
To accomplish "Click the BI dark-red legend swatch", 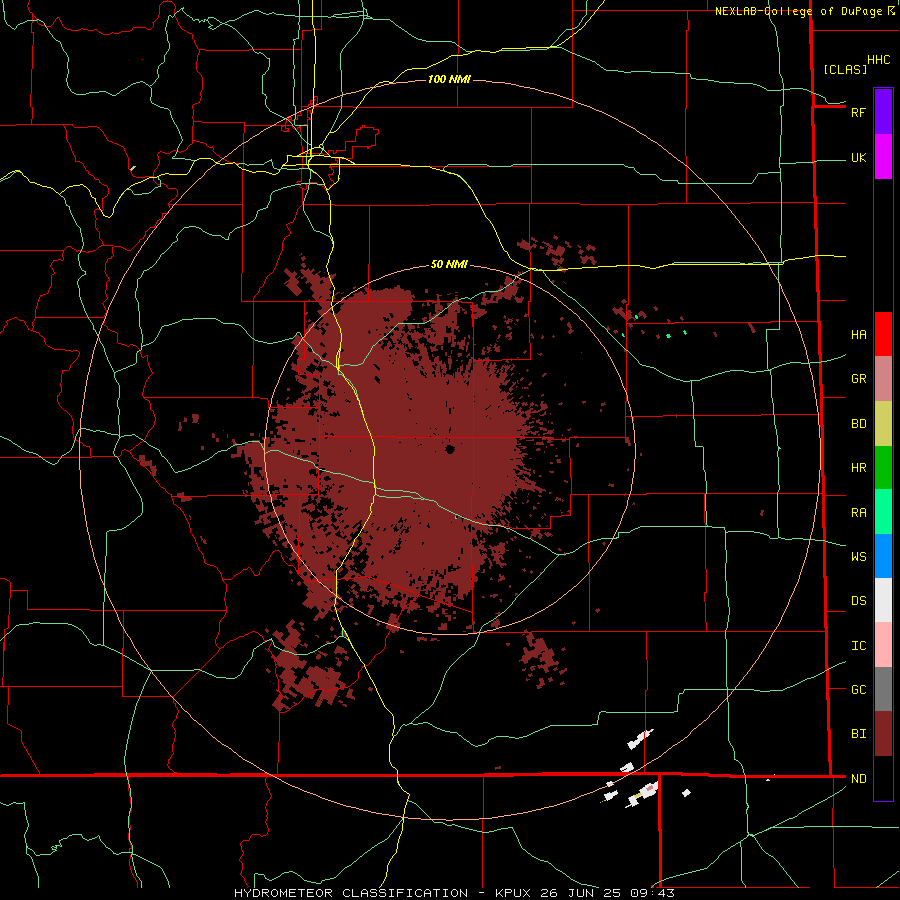I will 883,734.
